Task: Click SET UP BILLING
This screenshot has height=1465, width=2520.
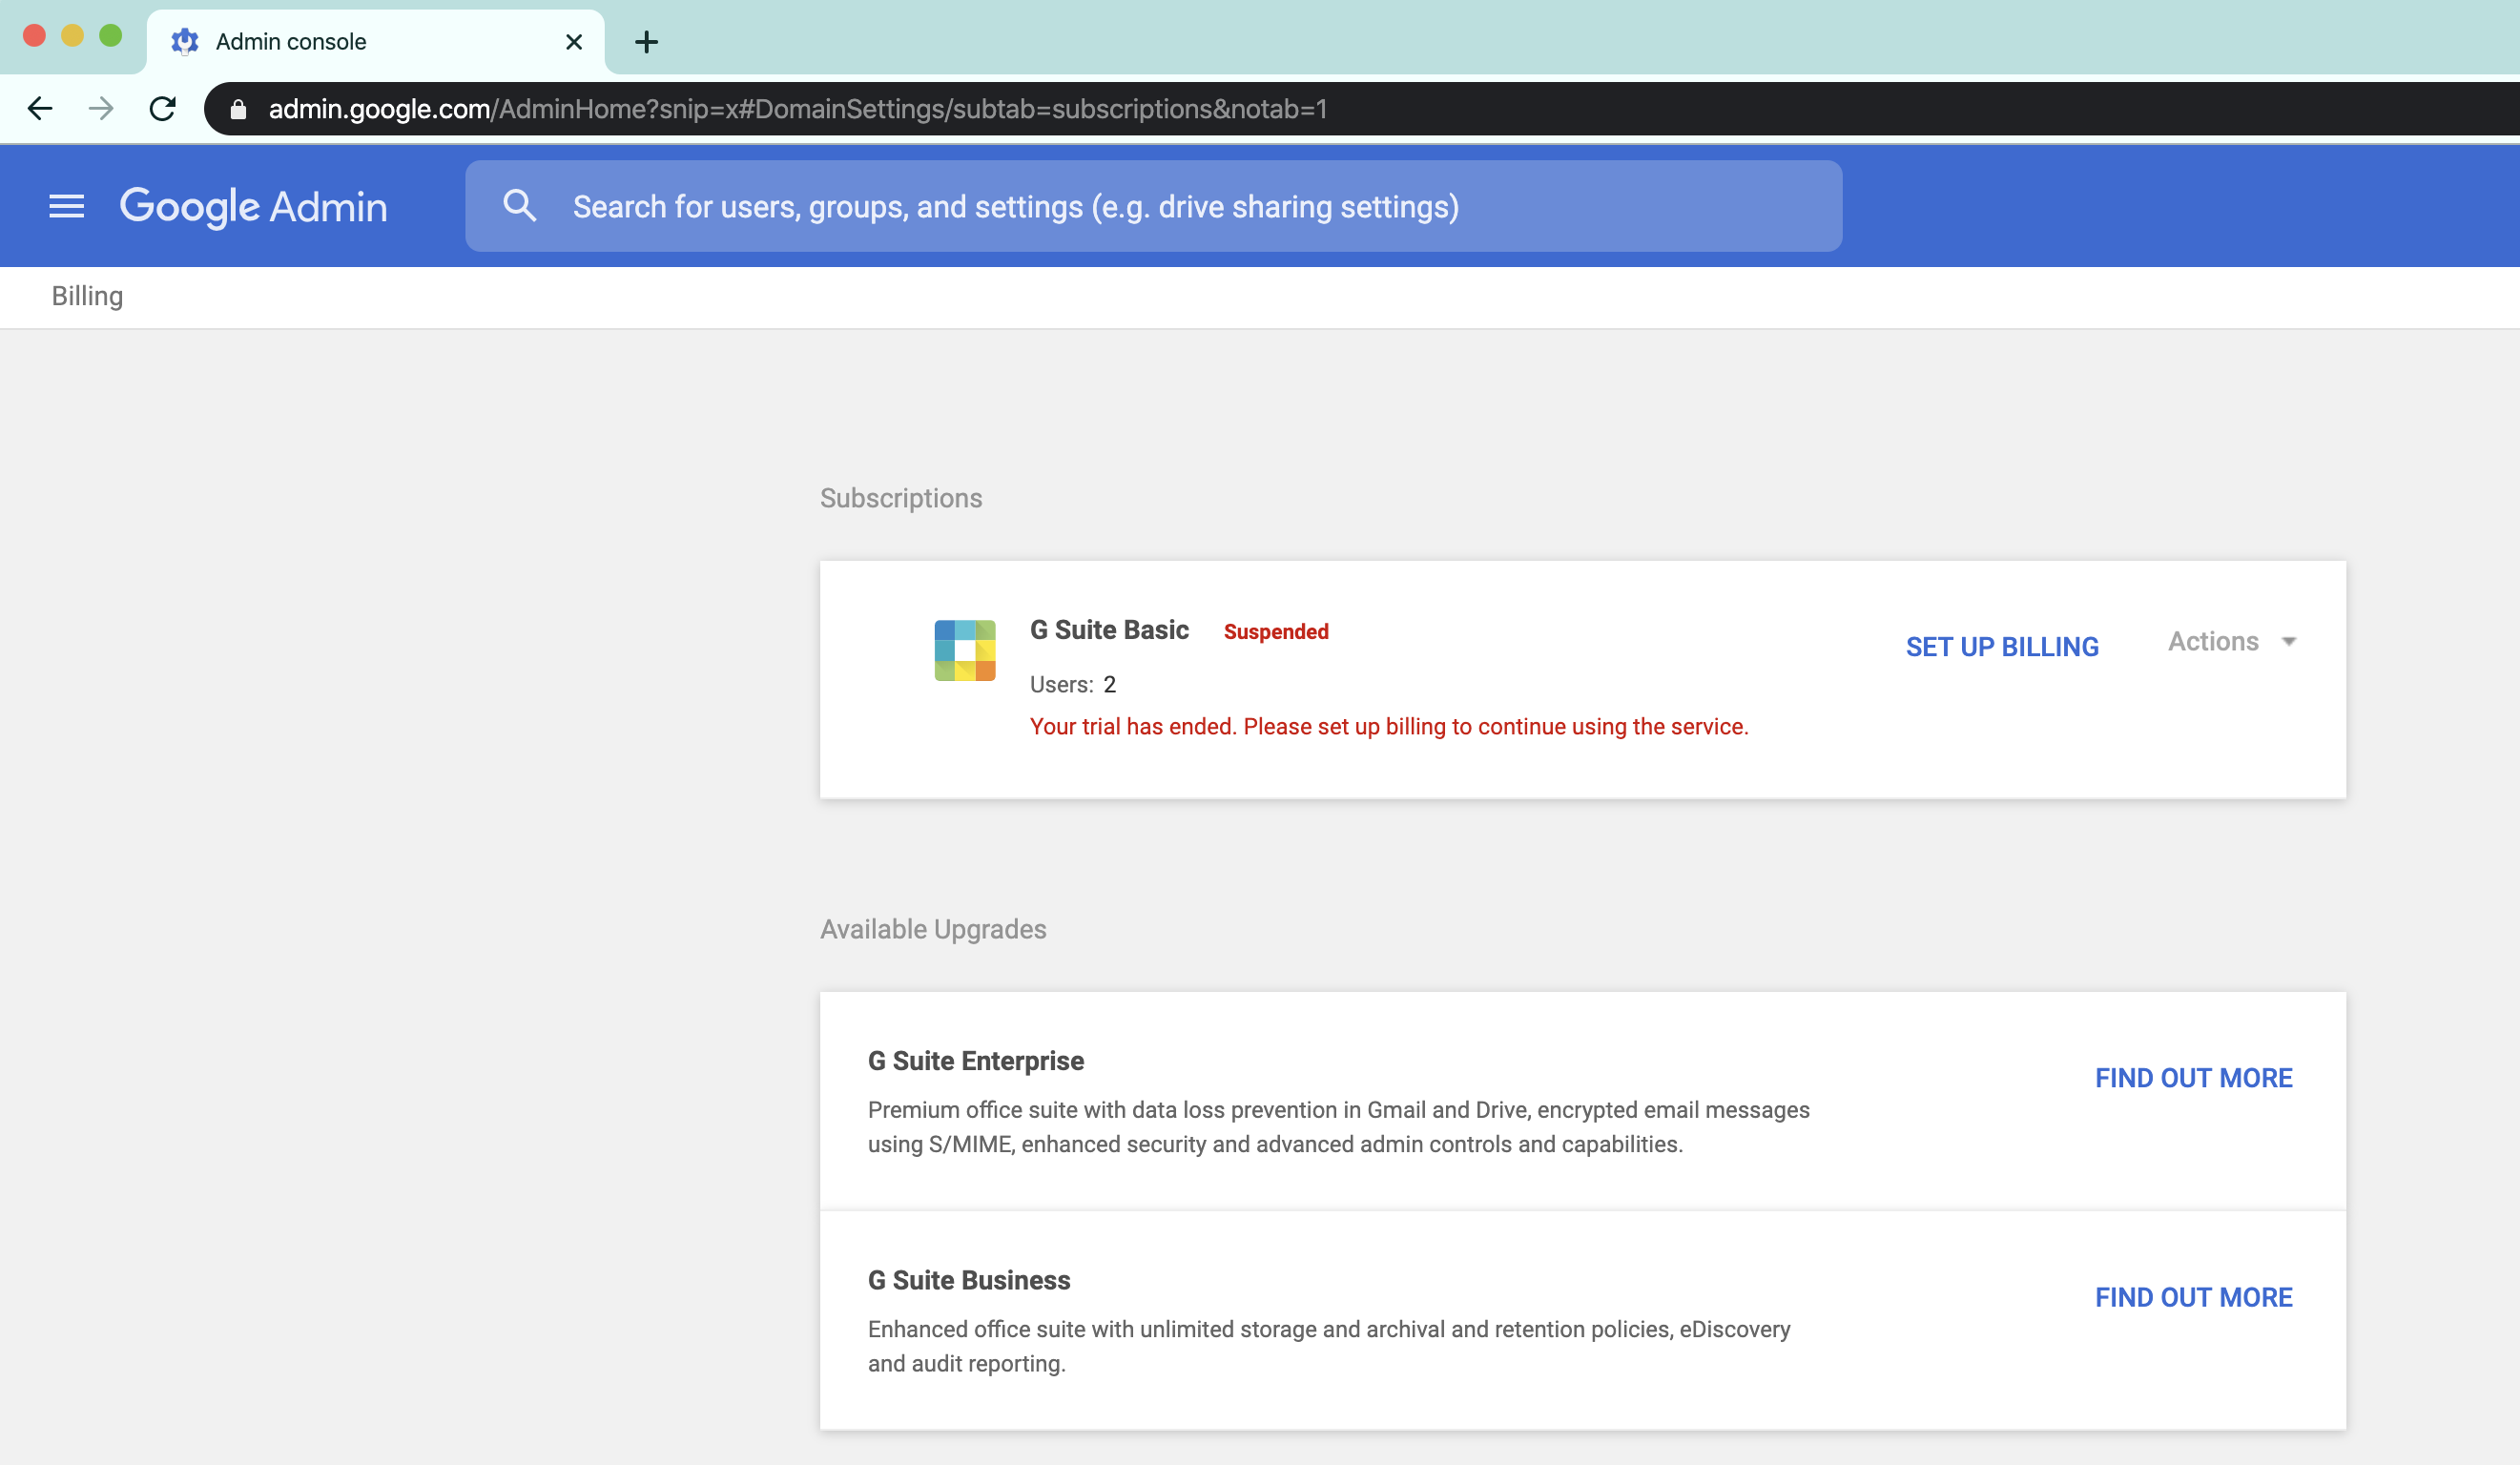Action: (2002, 647)
